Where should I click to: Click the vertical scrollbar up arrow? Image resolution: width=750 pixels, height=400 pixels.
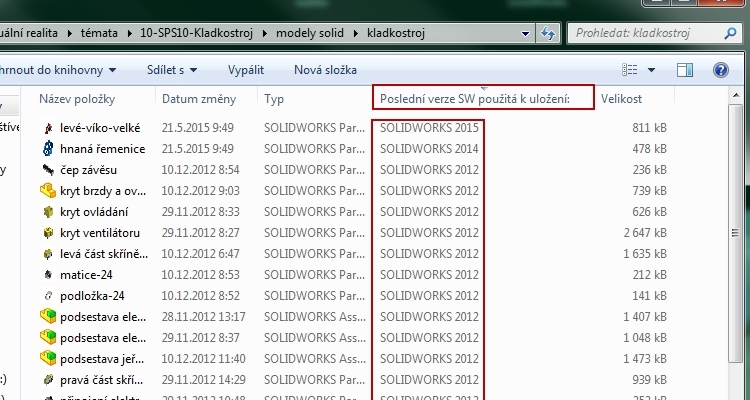tap(736, 96)
